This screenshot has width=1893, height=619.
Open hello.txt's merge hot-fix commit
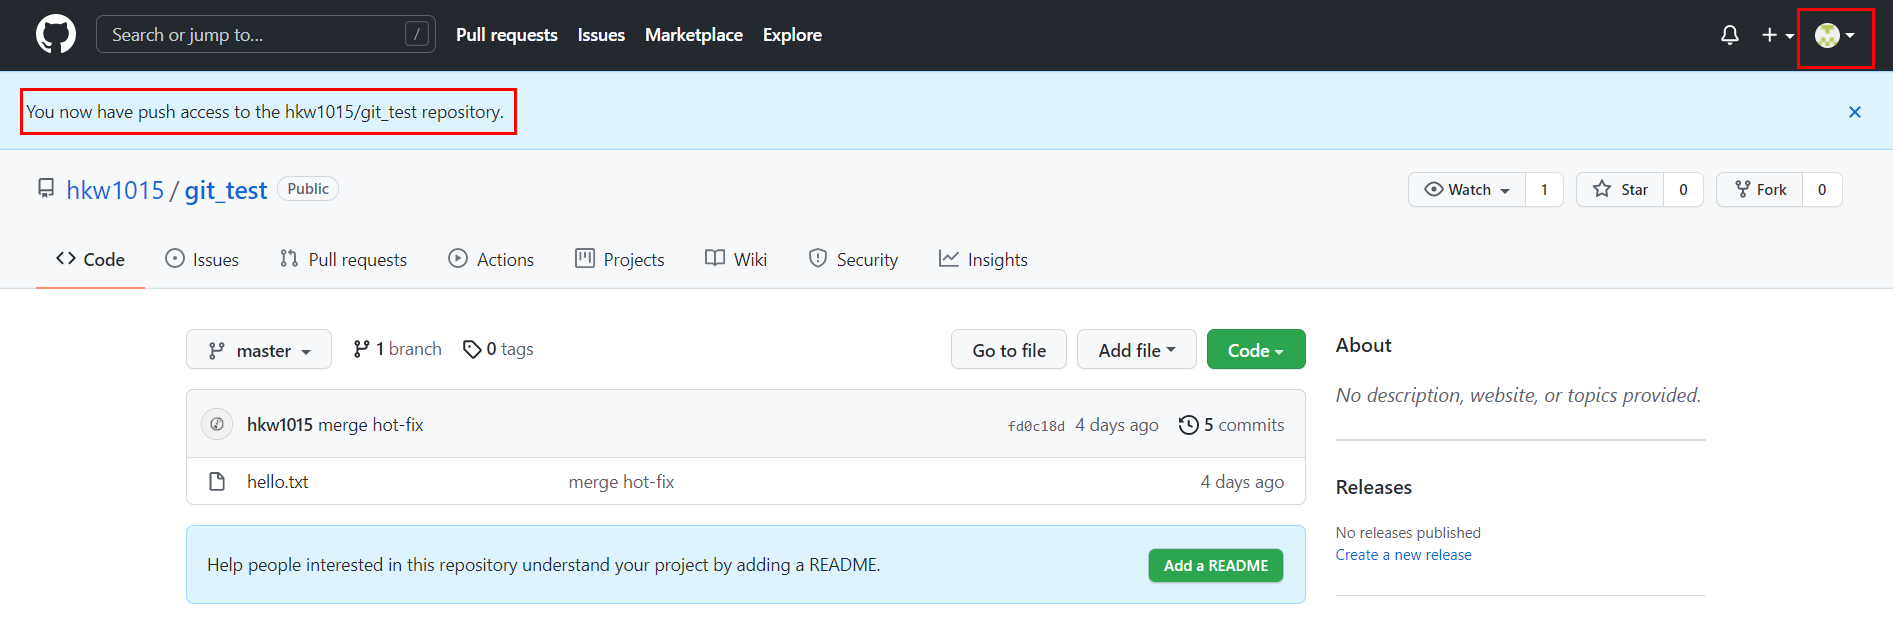click(622, 482)
